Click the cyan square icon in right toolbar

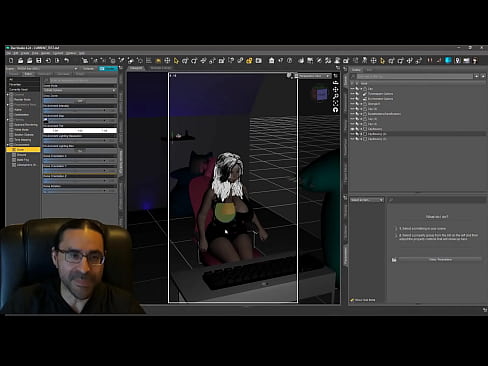pyautogui.click(x=448, y=60)
